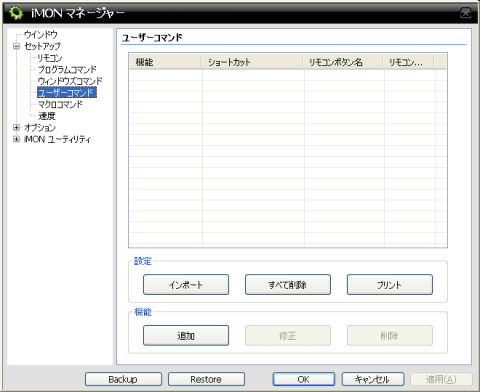
Task: Open リモコン settings in the tree
Action: [50, 58]
